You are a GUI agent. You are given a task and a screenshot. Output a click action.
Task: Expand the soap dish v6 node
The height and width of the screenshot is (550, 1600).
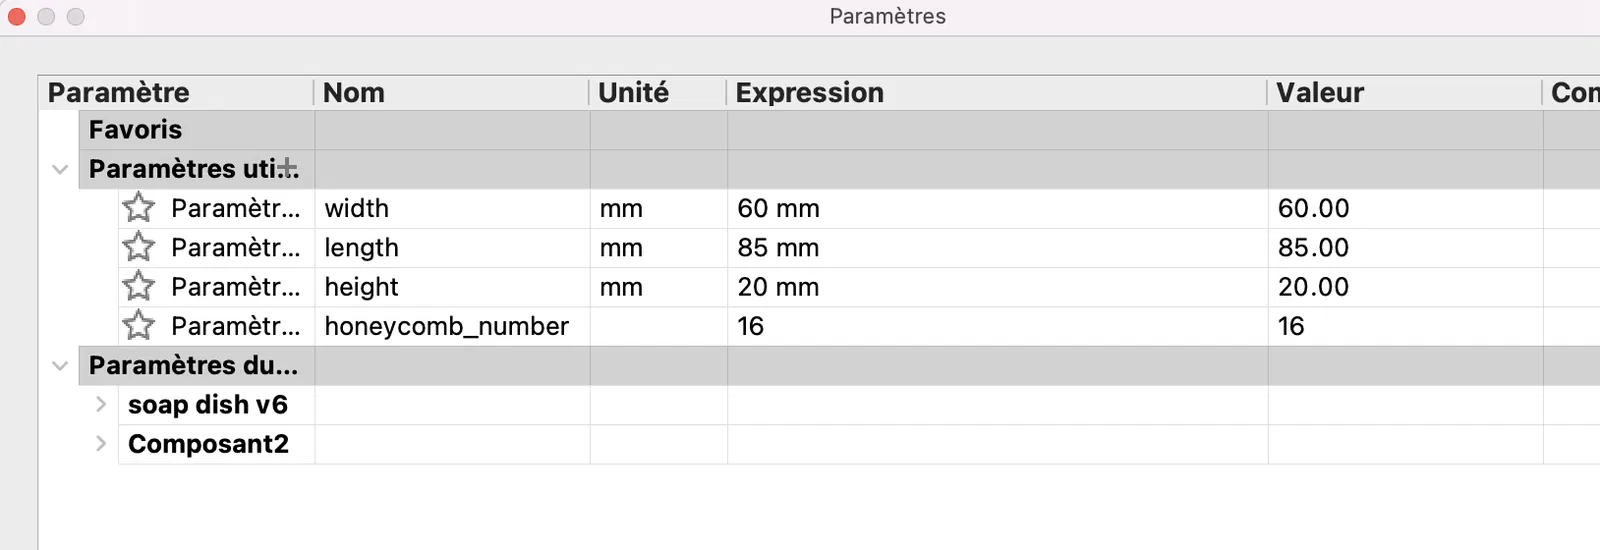tap(101, 404)
